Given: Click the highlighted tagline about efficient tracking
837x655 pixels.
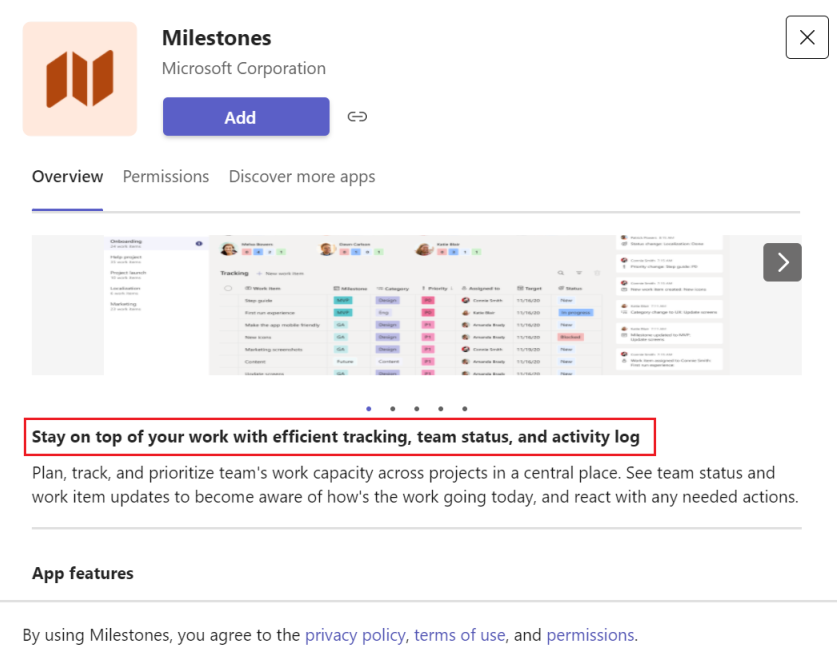Looking at the screenshot, I should click(340, 437).
